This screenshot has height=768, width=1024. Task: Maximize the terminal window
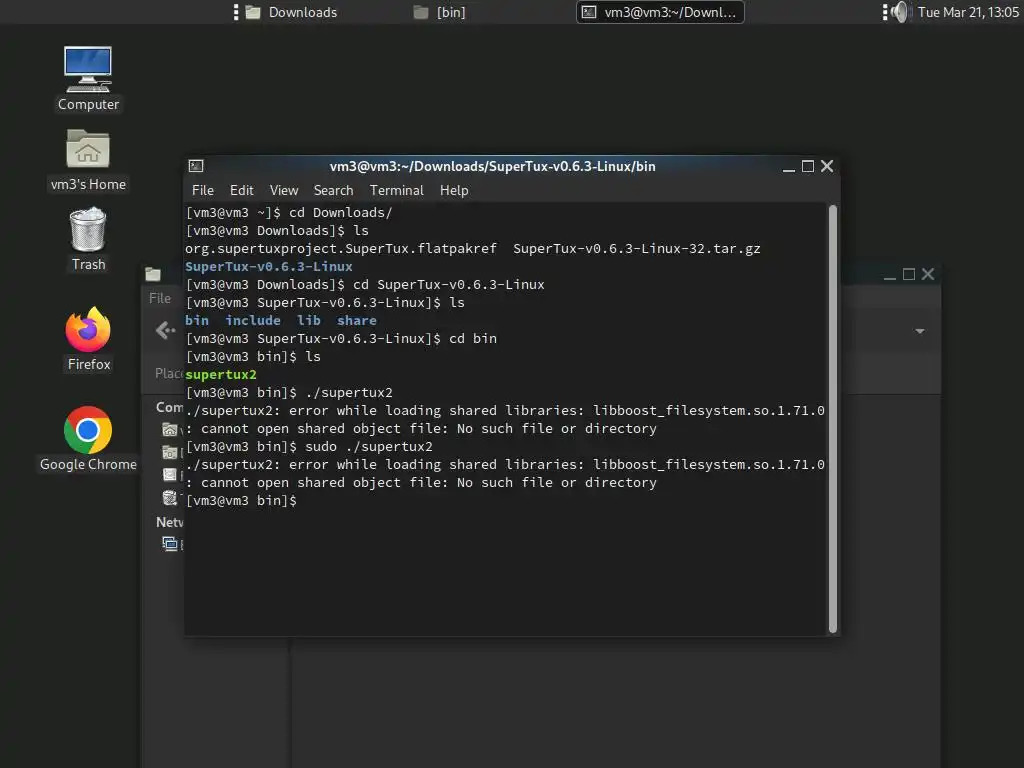(808, 167)
